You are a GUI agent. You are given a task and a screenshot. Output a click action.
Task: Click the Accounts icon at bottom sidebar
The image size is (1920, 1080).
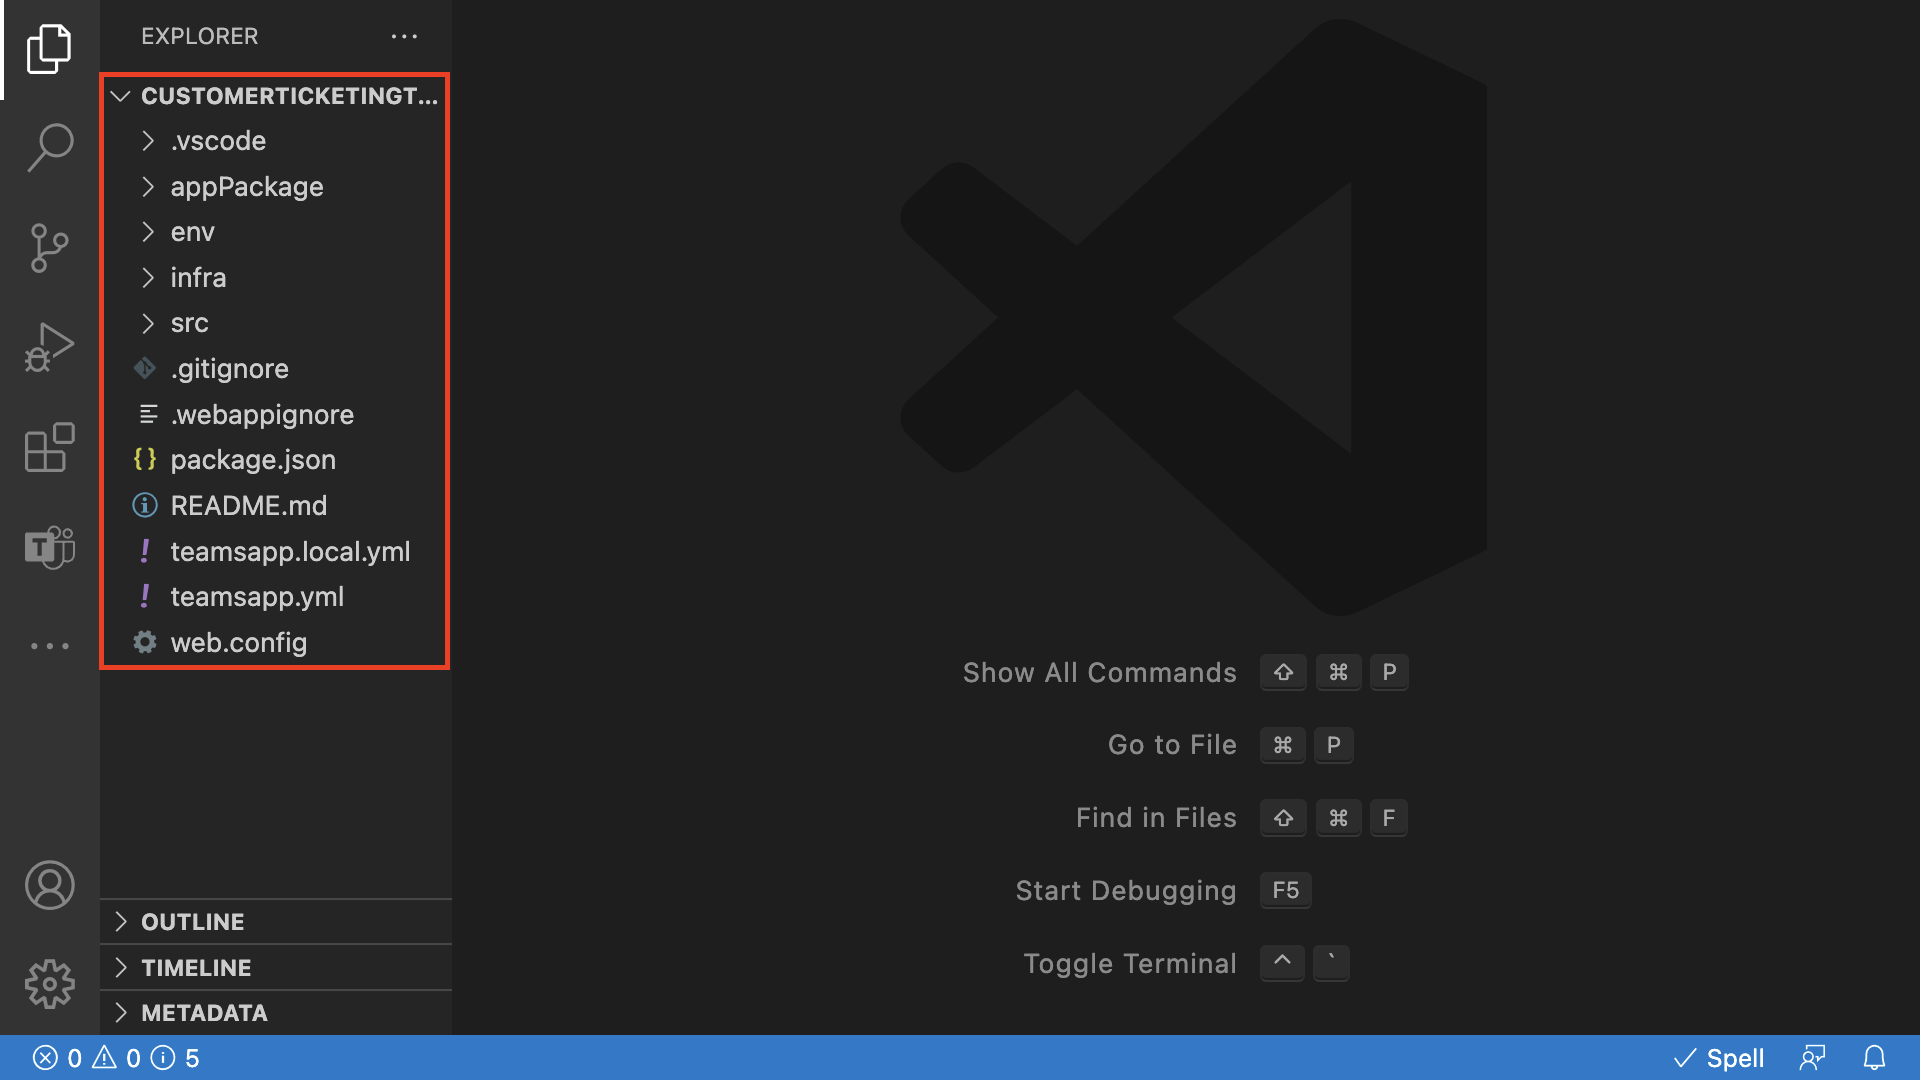click(x=49, y=884)
